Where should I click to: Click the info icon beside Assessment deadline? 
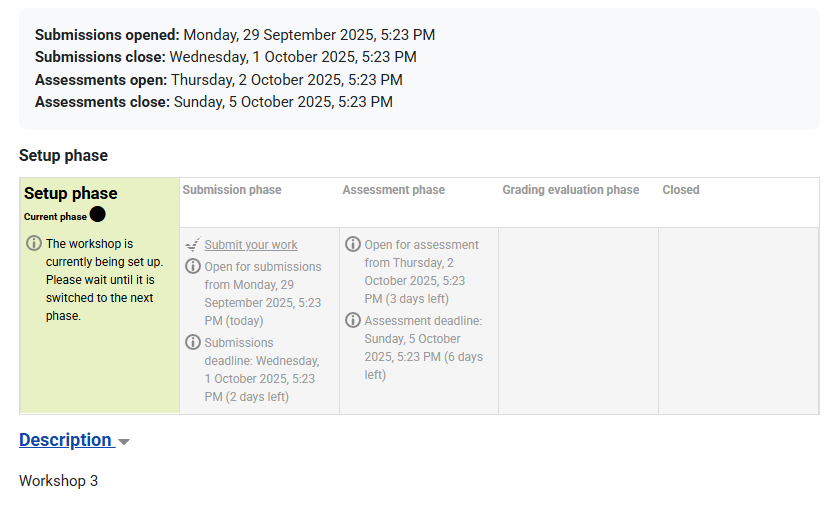click(x=353, y=320)
